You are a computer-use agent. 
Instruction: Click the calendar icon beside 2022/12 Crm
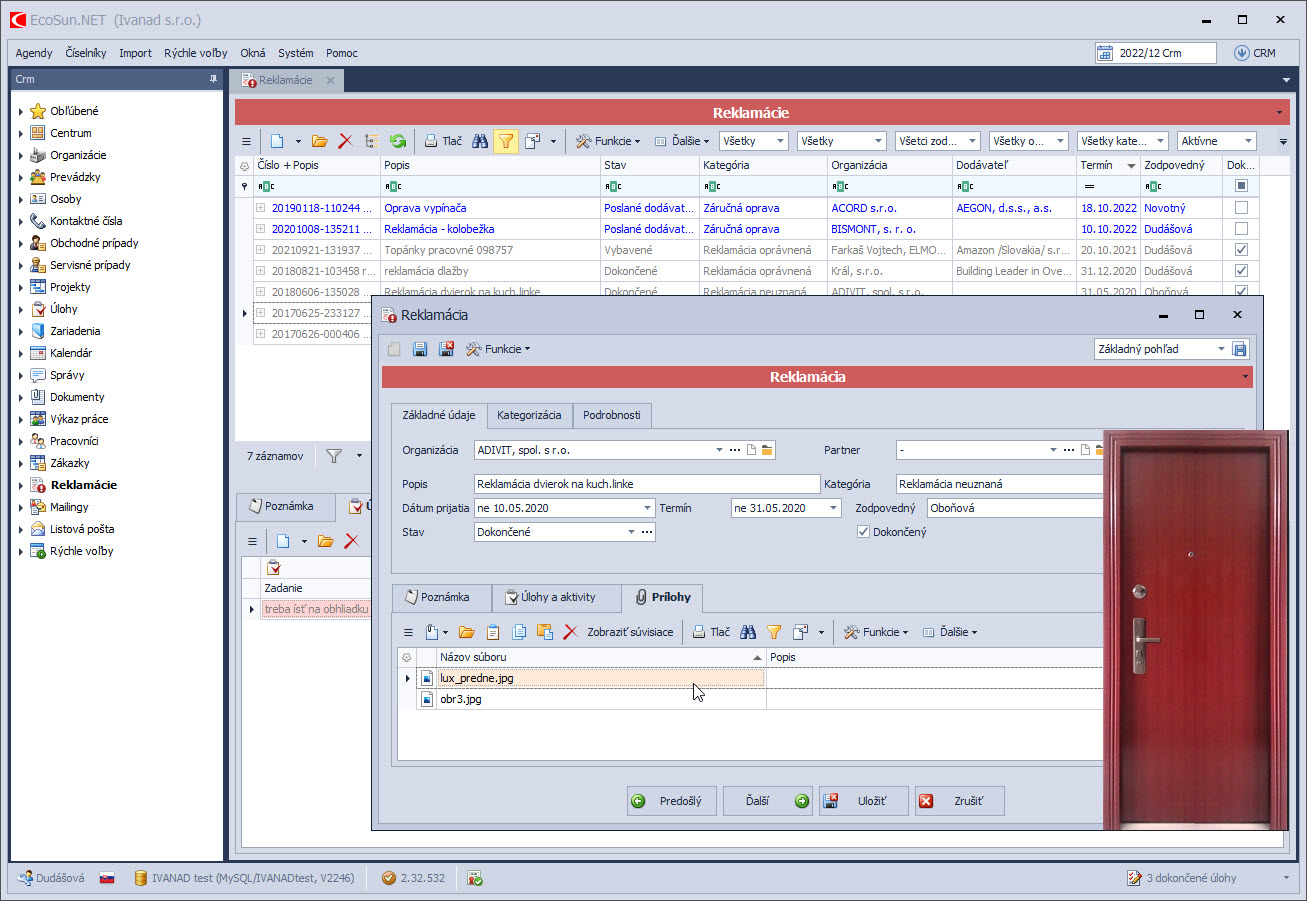coord(1104,53)
